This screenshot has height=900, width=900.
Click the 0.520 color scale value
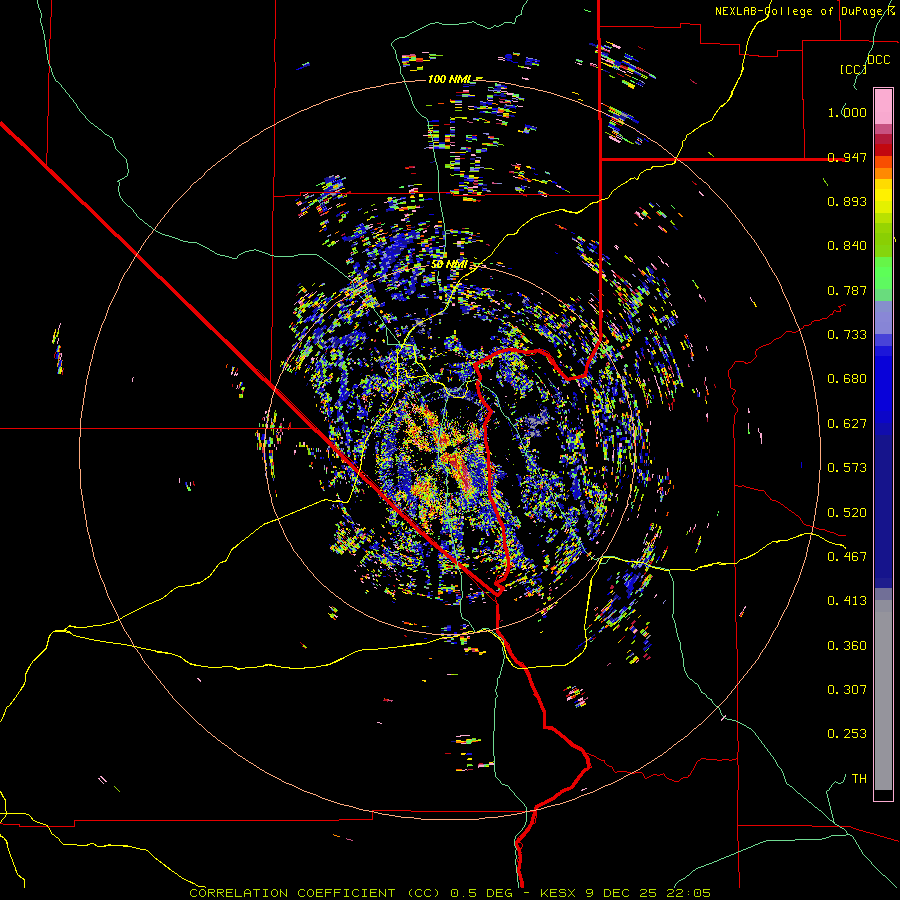coord(847,513)
